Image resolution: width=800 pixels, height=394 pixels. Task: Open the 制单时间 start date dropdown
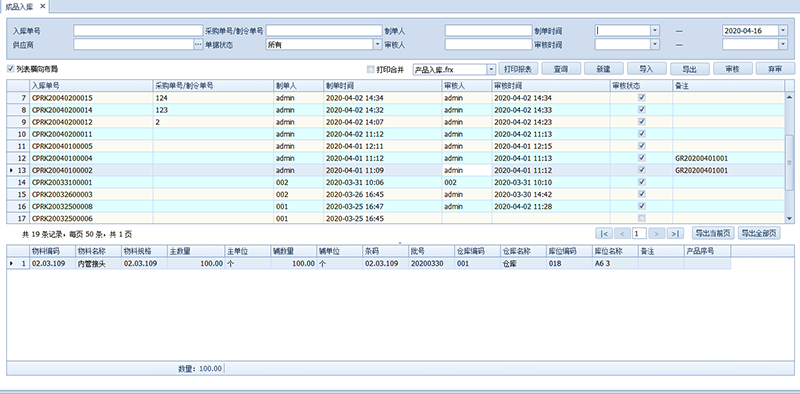coord(656,31)
